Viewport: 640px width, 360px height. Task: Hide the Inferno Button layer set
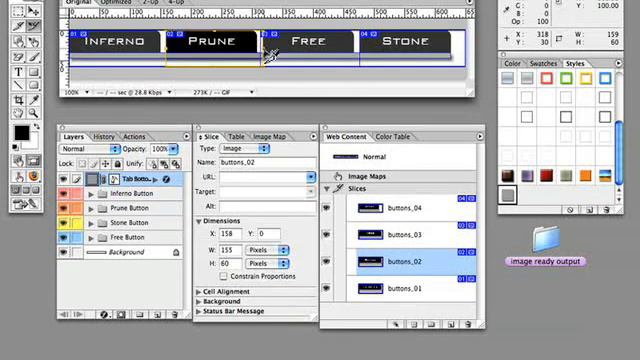pyautogui.click(x=64, y=193)
